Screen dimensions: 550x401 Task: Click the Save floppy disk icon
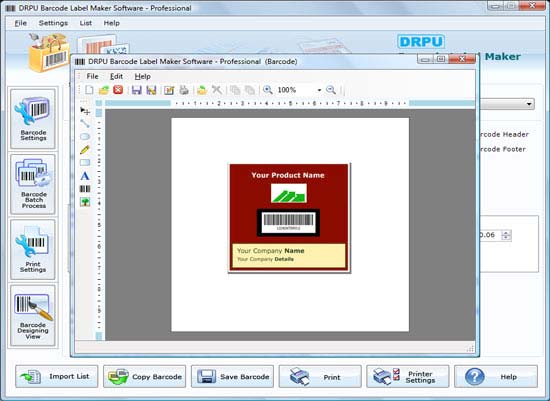137,90
